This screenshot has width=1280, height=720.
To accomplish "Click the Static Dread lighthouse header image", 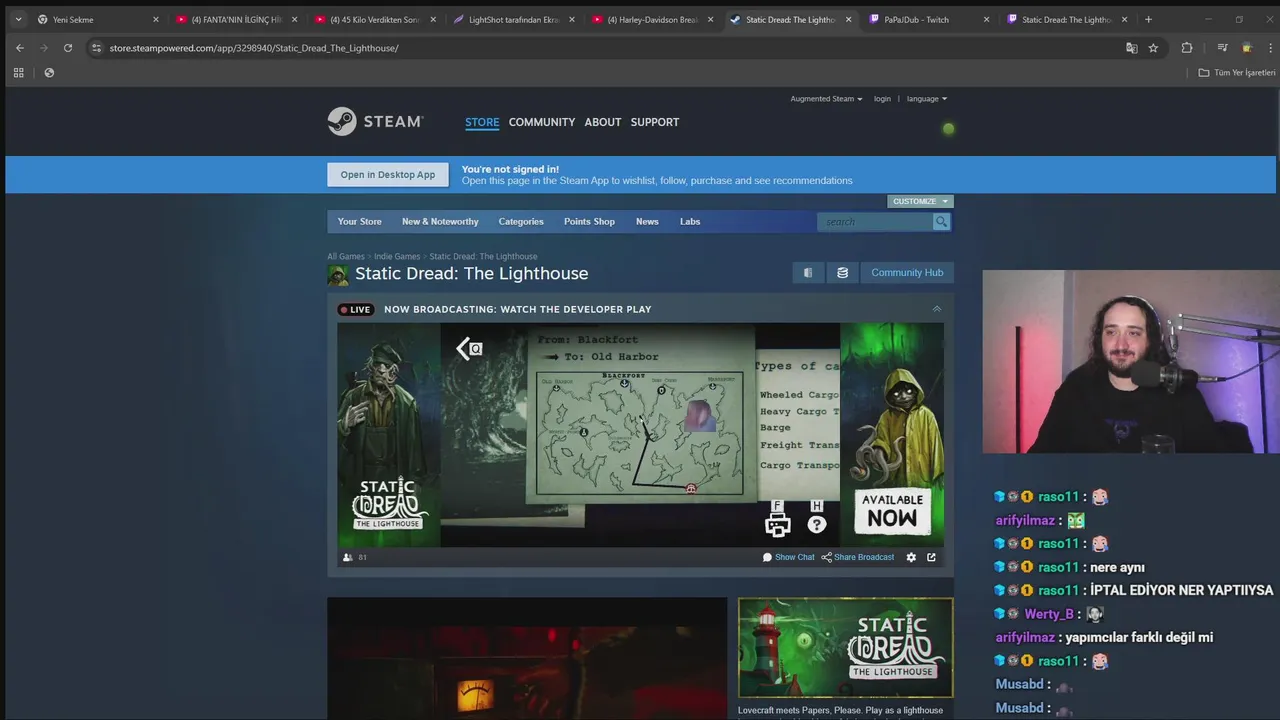I will click(x=846, y=648).
